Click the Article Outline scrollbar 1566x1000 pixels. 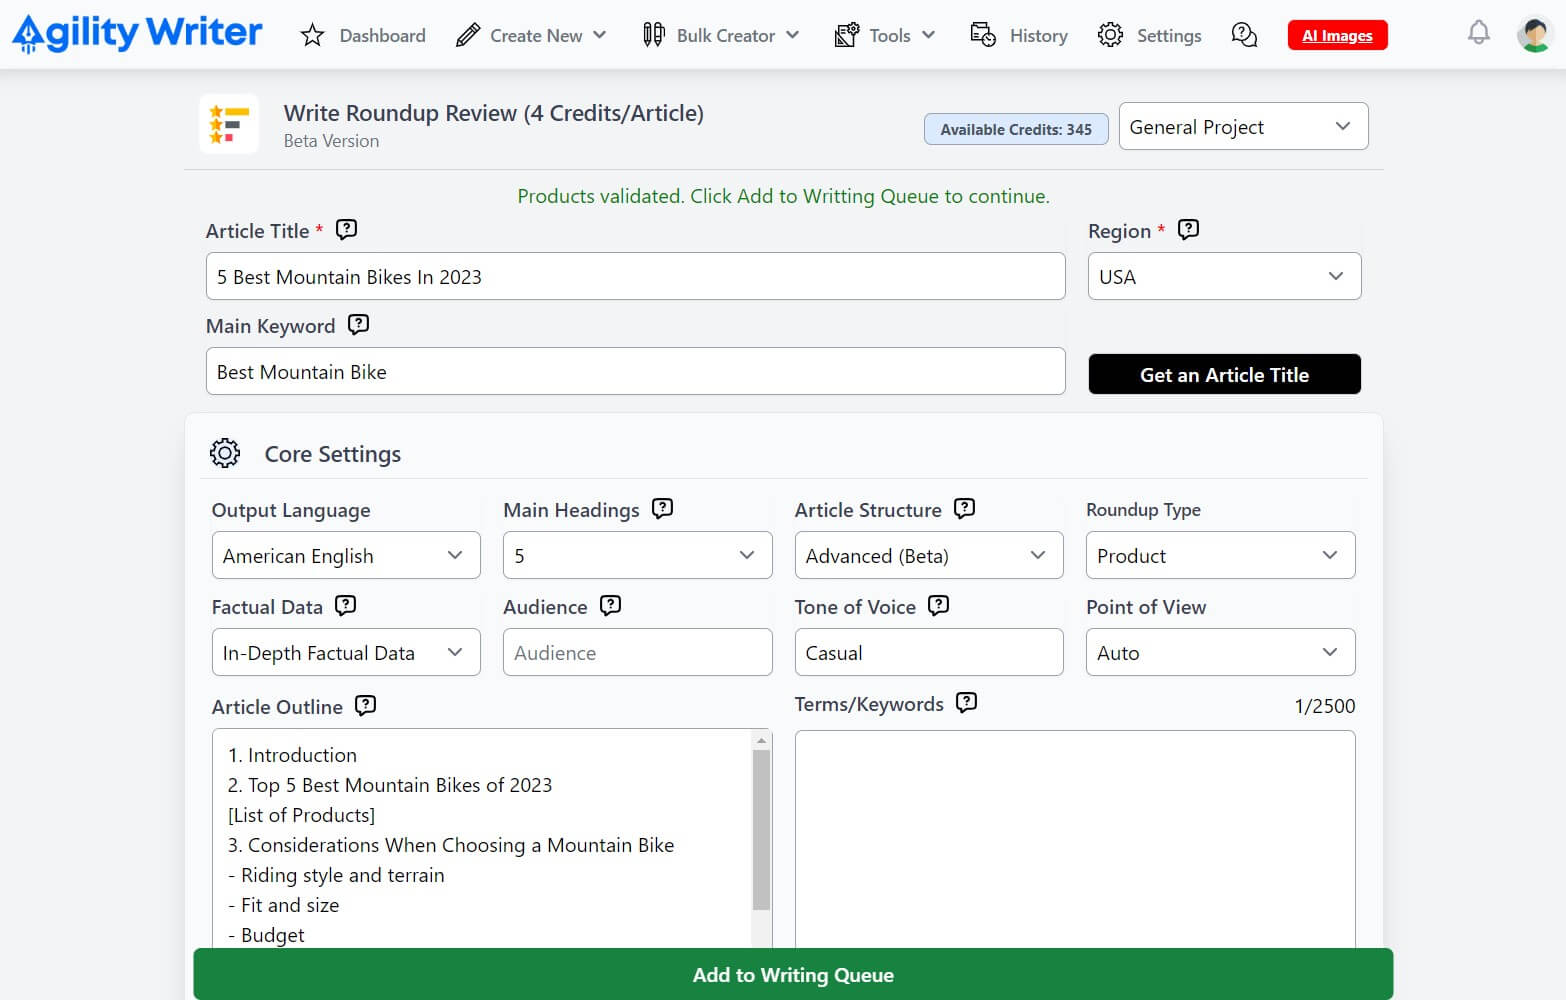click(x=761, y=830)
